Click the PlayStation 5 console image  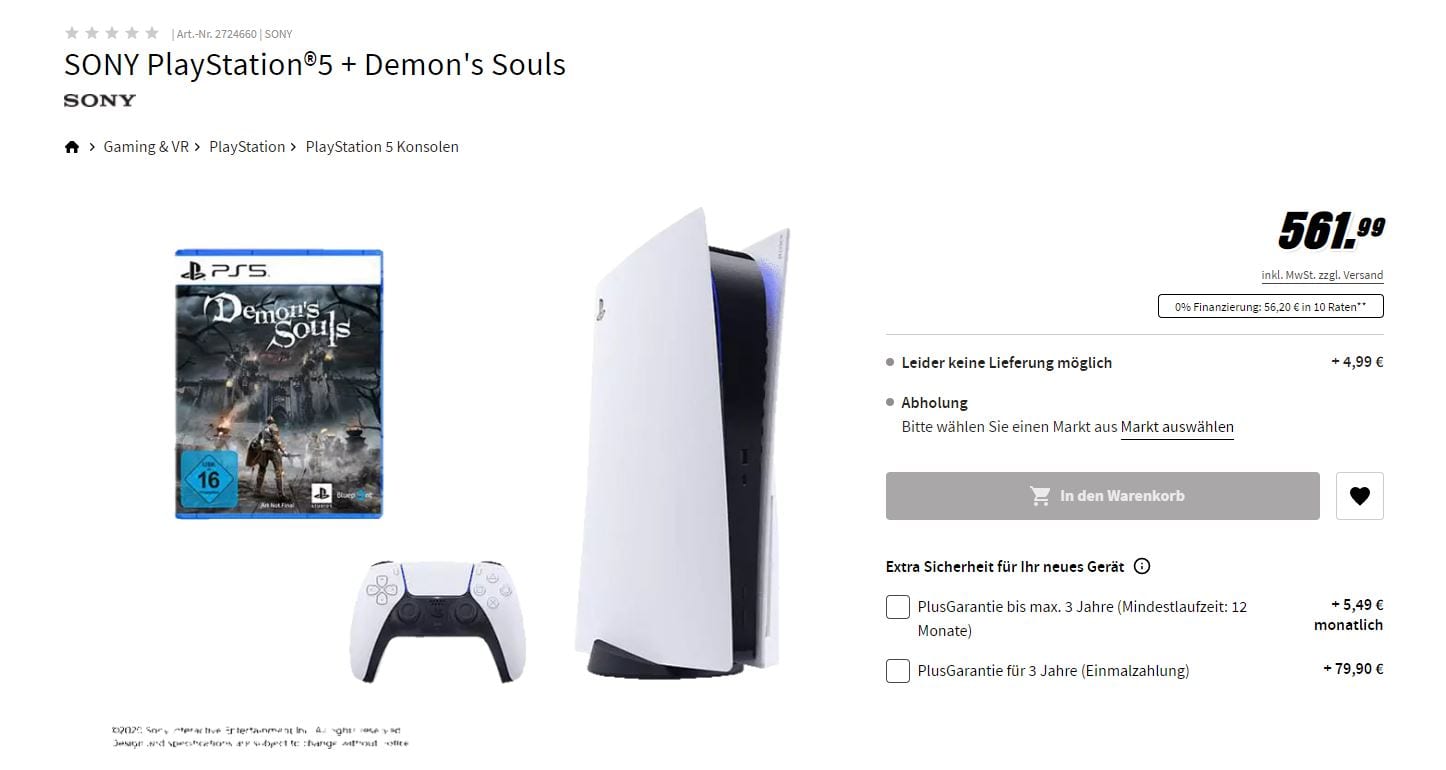[682, 442]
